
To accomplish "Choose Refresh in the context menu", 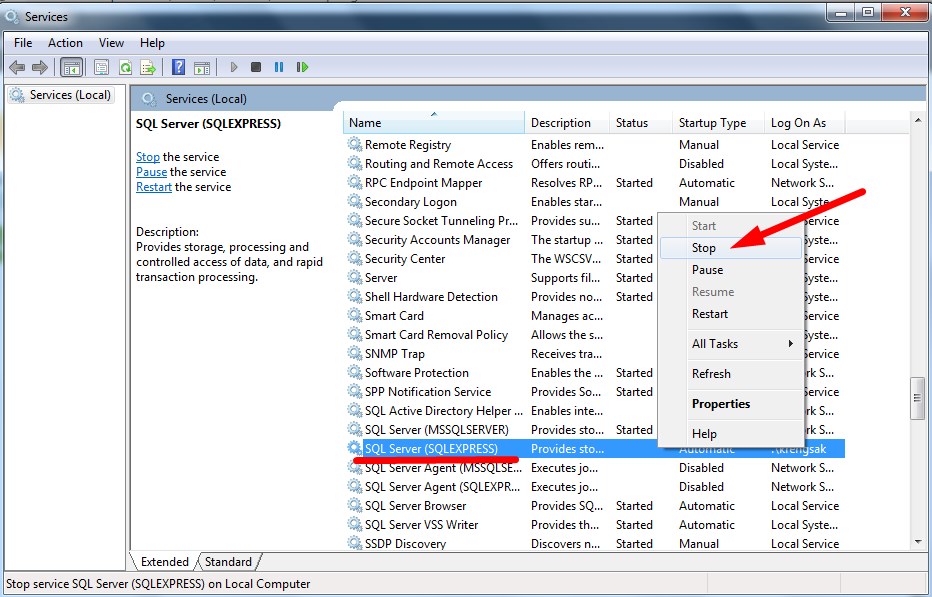I will [731, 374].
